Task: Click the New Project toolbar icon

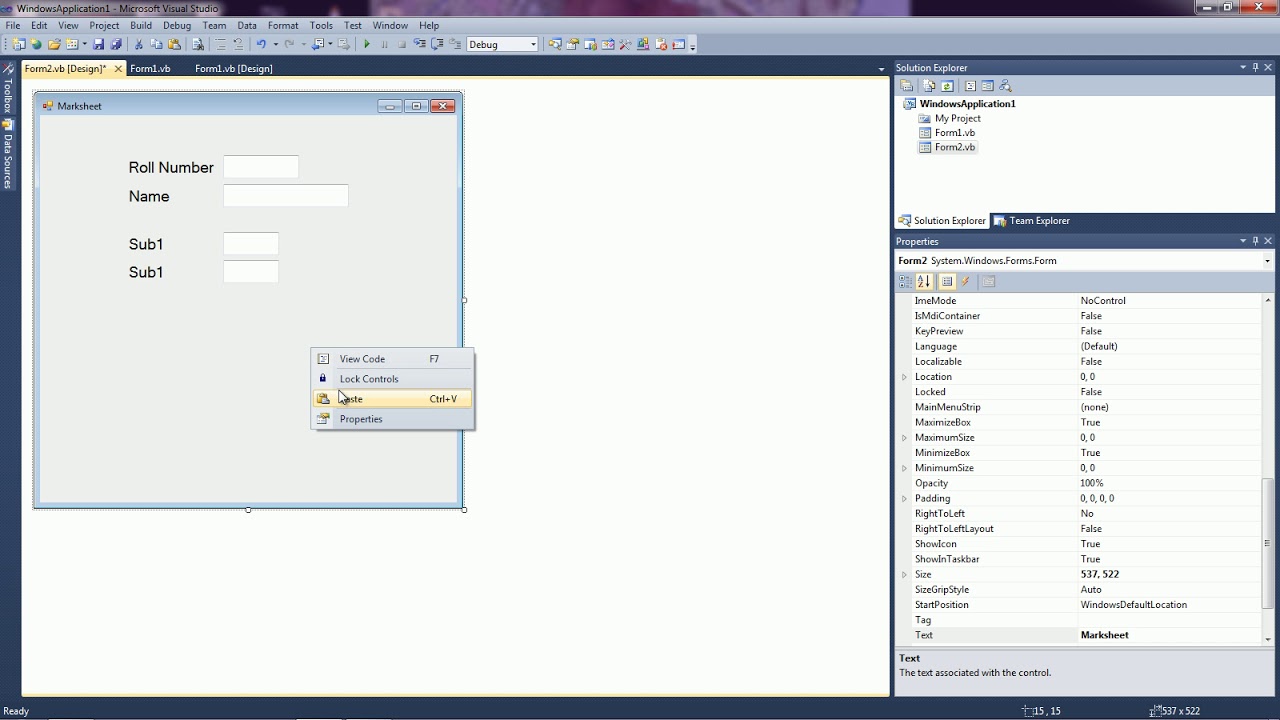Action: [19, 44]
